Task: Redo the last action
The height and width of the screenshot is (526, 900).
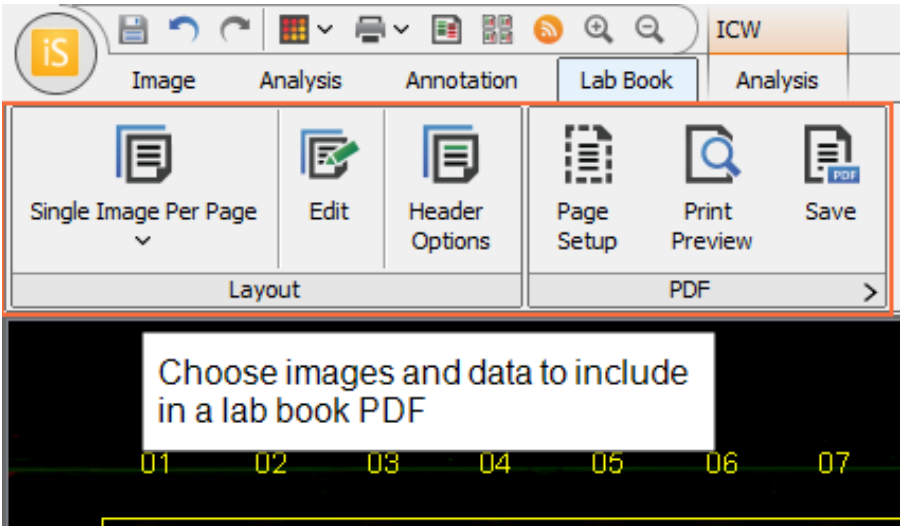Action: click(x=235, y=29)
